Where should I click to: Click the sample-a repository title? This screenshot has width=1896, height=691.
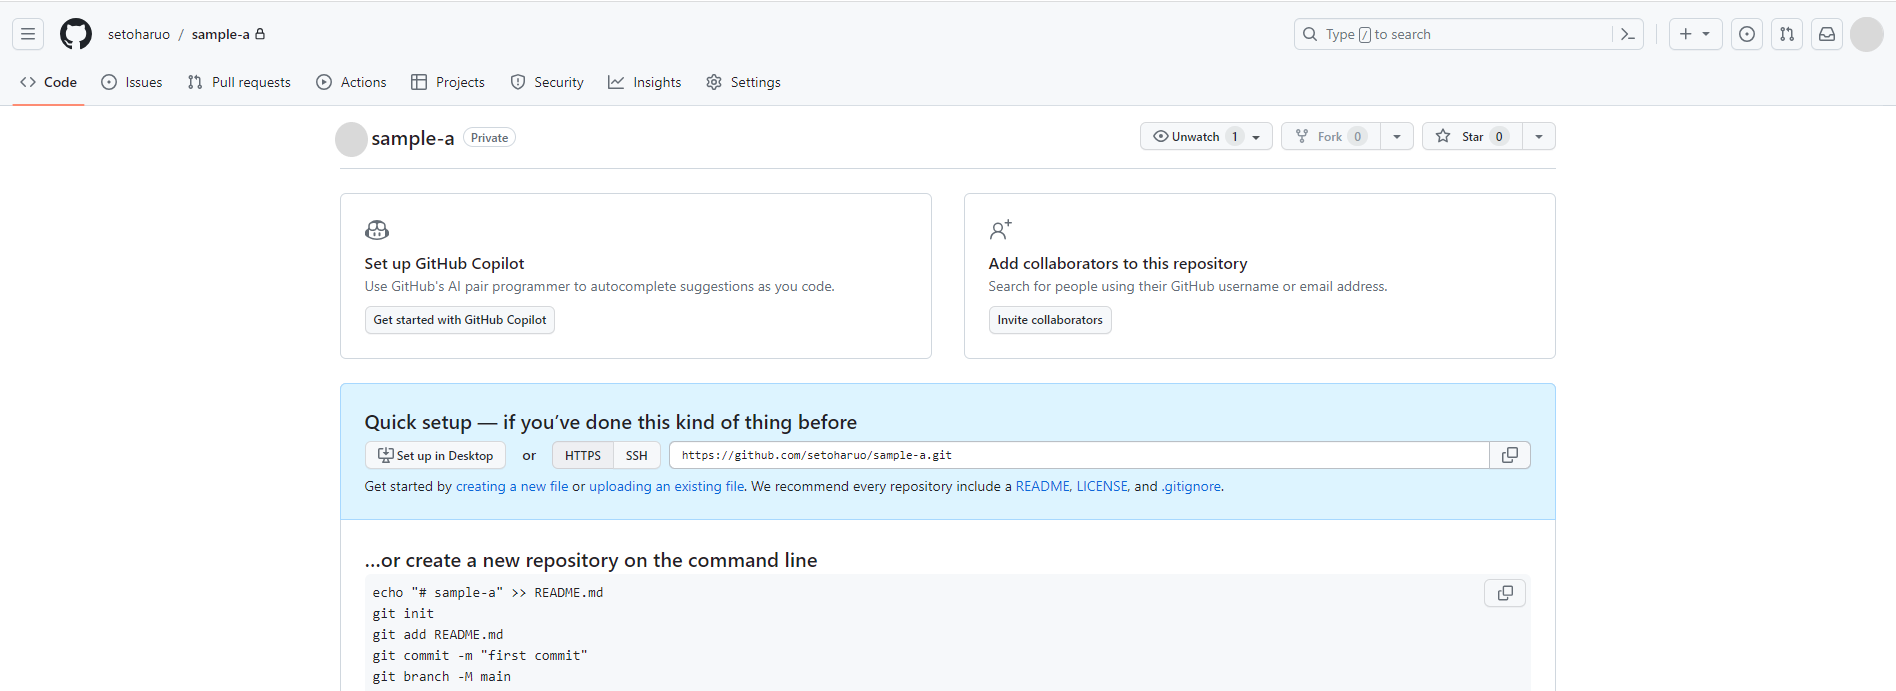(413, 138)
